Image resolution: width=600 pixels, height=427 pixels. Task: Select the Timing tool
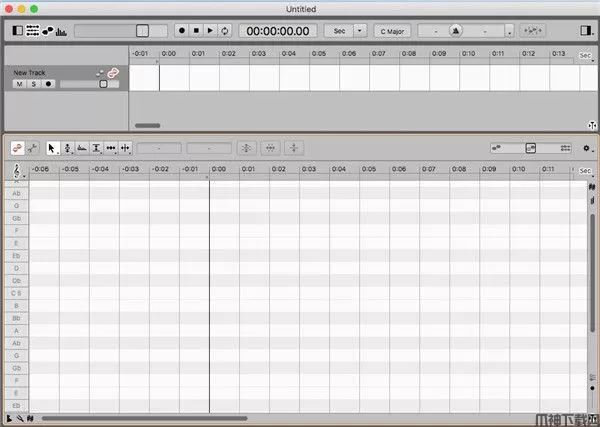(111, 148)
